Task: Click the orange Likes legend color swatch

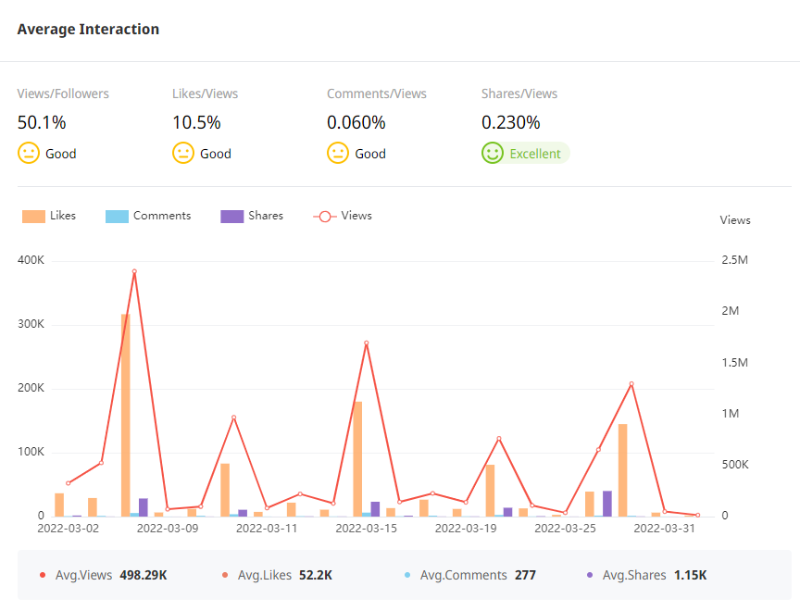Action: click(34, 216)
